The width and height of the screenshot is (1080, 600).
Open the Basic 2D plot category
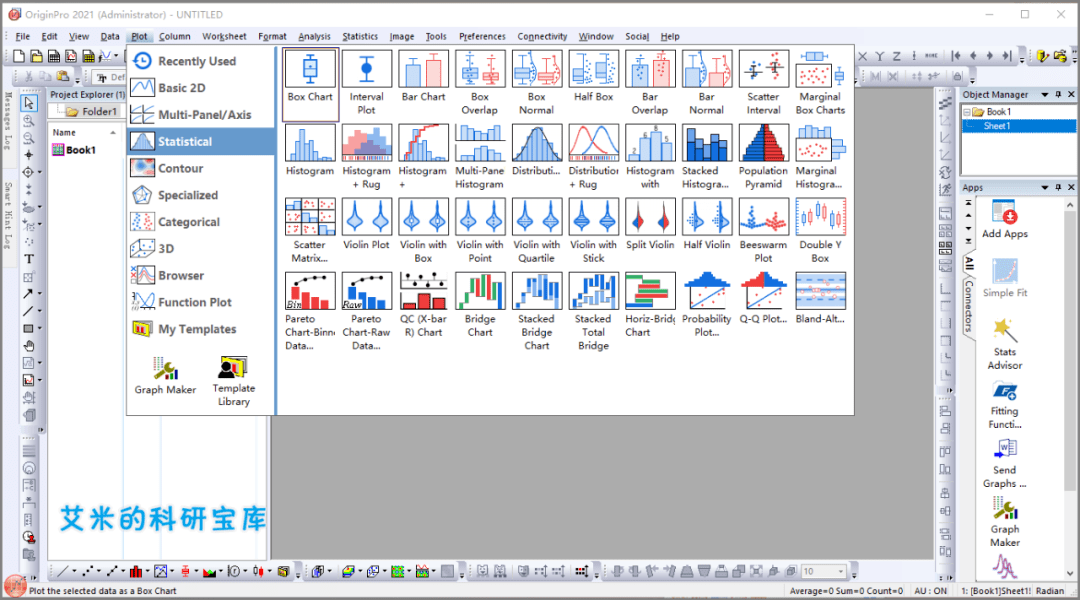coord(200,87)
